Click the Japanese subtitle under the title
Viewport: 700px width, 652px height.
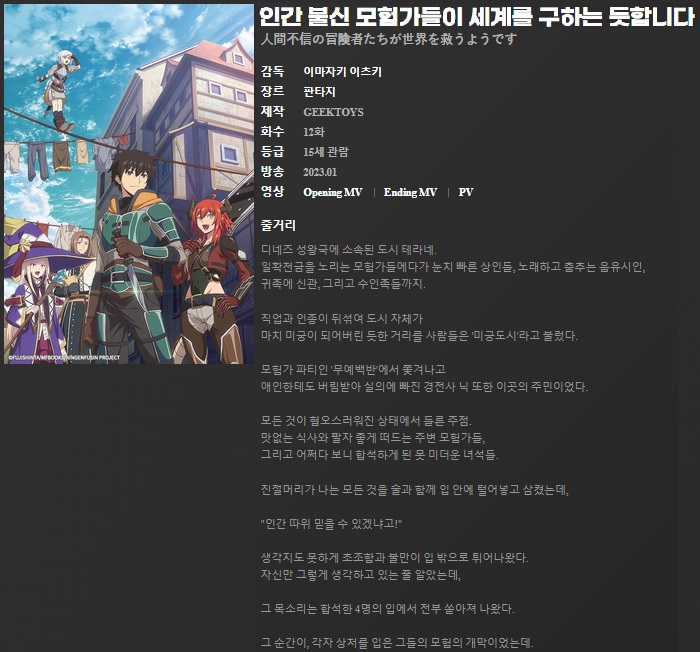pyautogui.click(x=387, y=40)
